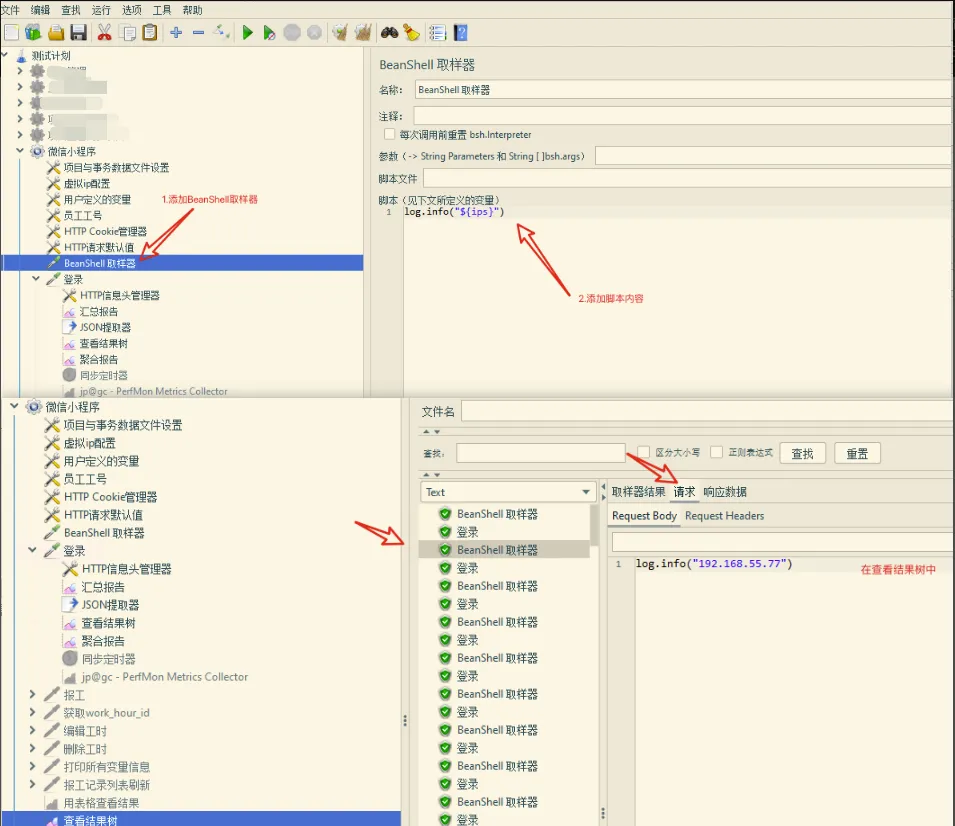Click the scissors Cut icon
Viewport: 955px width, 826px height.
(x=104, y=32)
